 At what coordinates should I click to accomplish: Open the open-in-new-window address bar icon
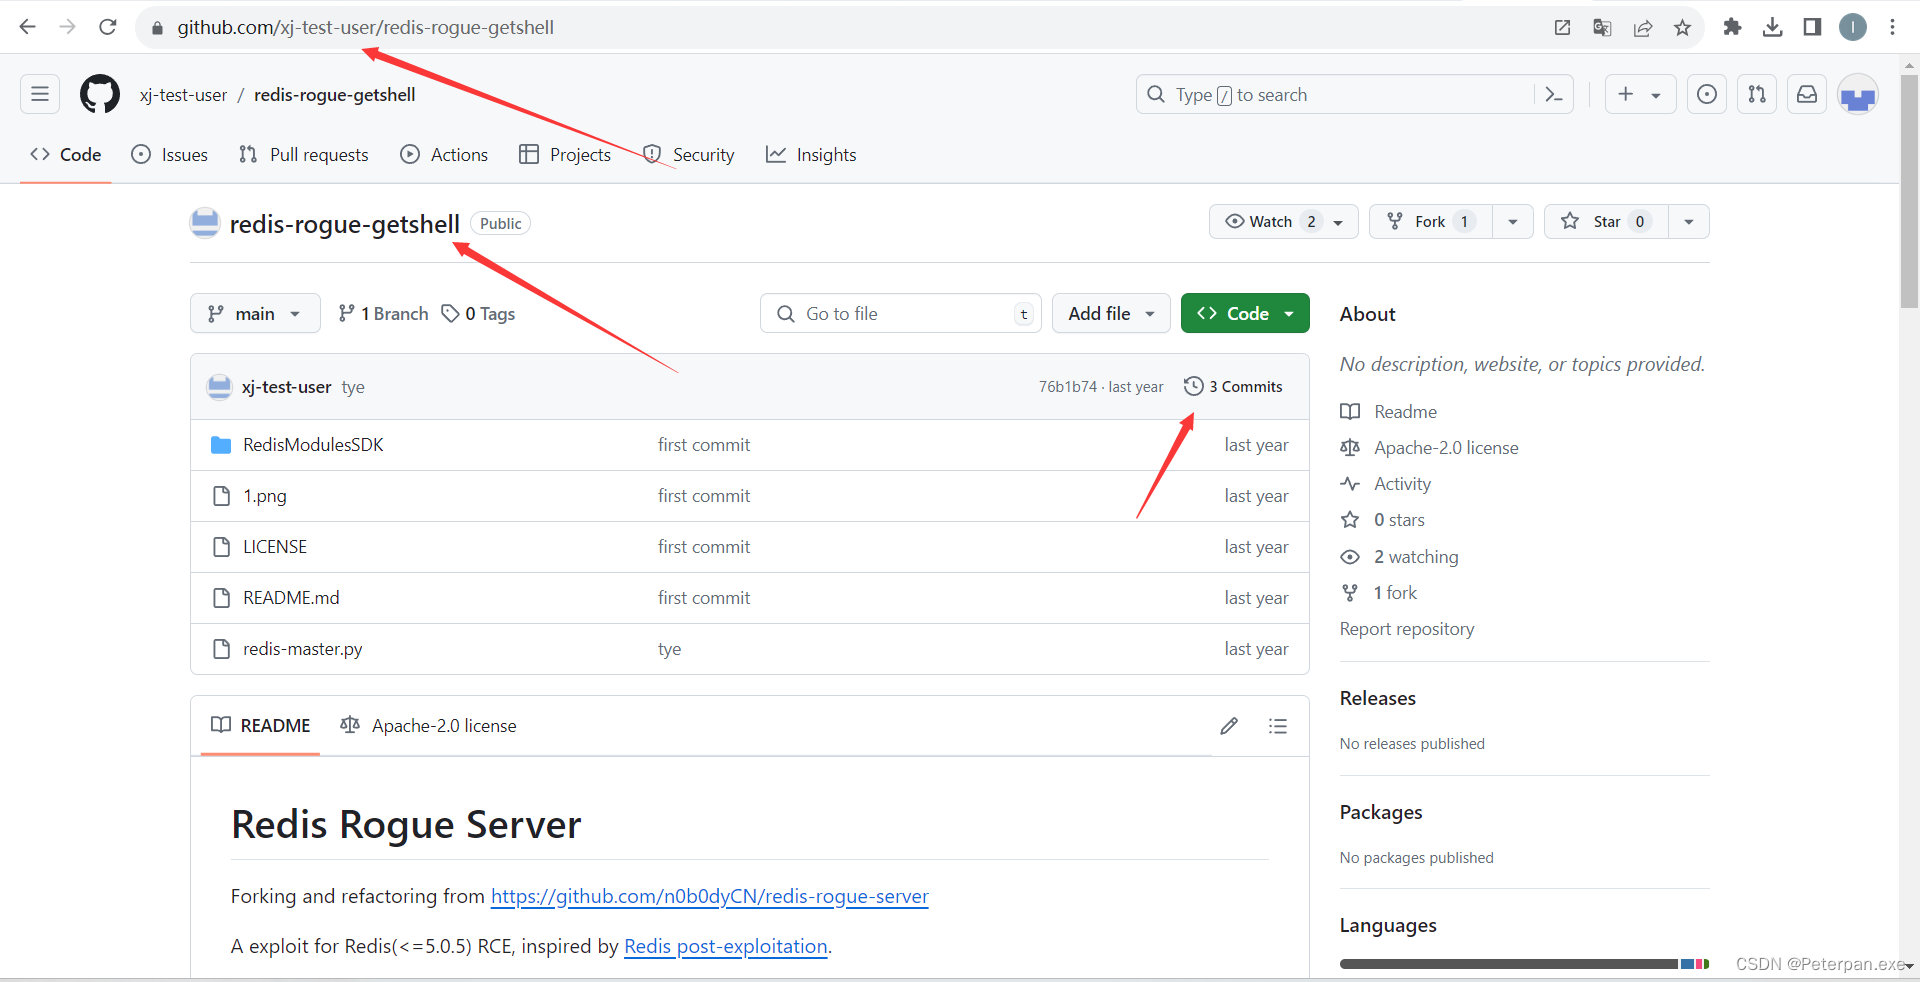[x=1562, y=27]
